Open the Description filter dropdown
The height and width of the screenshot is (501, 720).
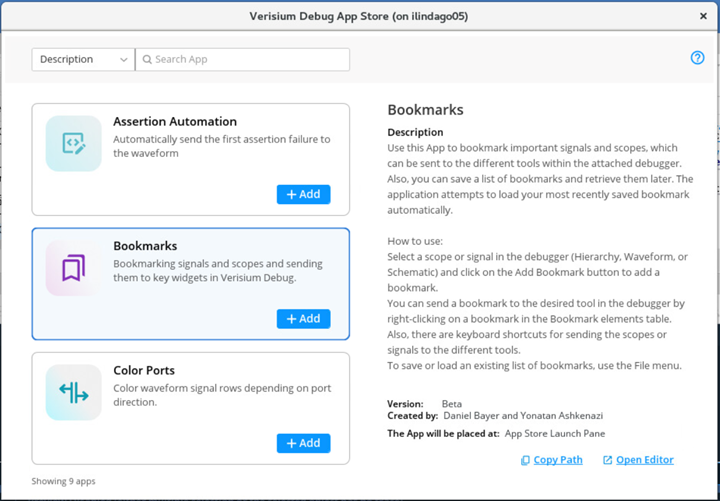tap(82, 60)
